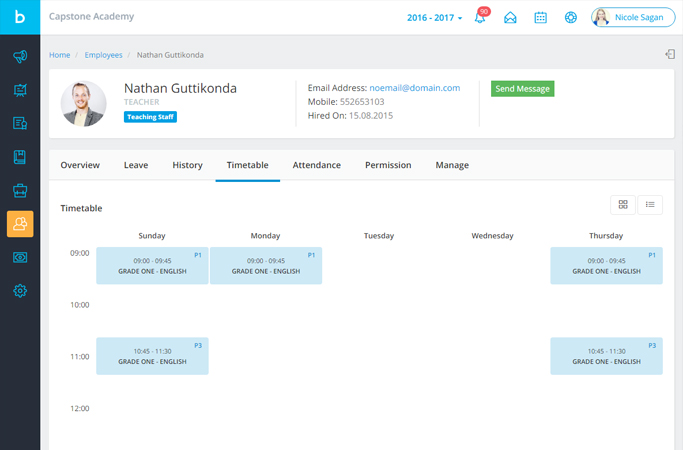The image size is (683, 450).
Task: Select Monday's 09:00 Grade One English slot
Action: click(266, 266)
